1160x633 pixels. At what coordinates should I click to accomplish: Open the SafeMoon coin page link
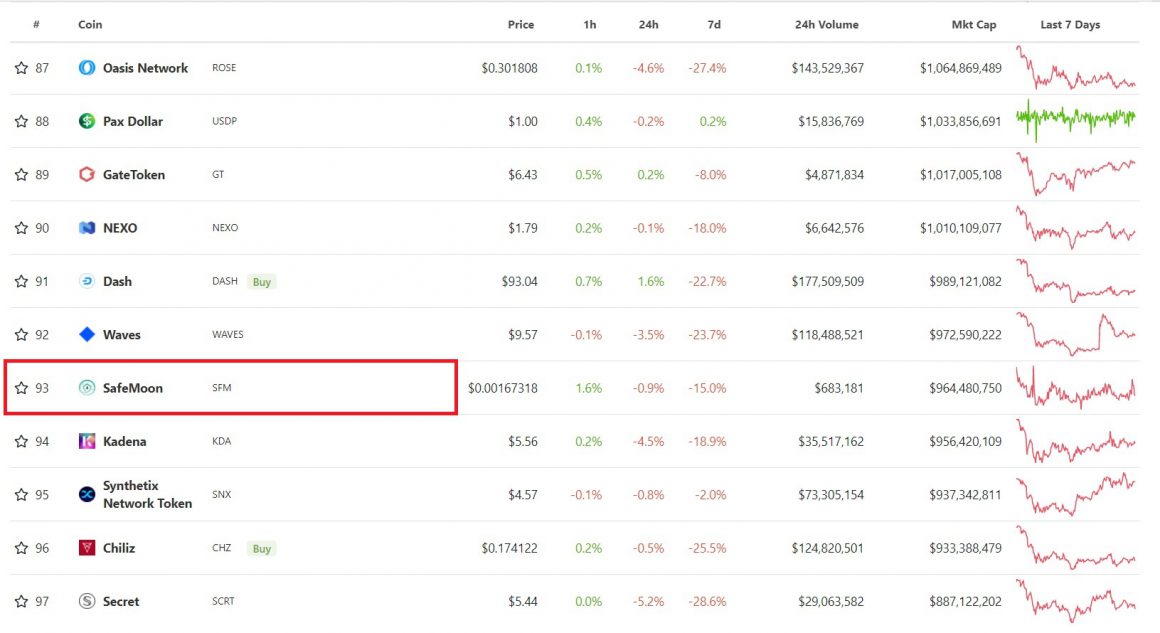pyautogui.click(x=133, y=388)
